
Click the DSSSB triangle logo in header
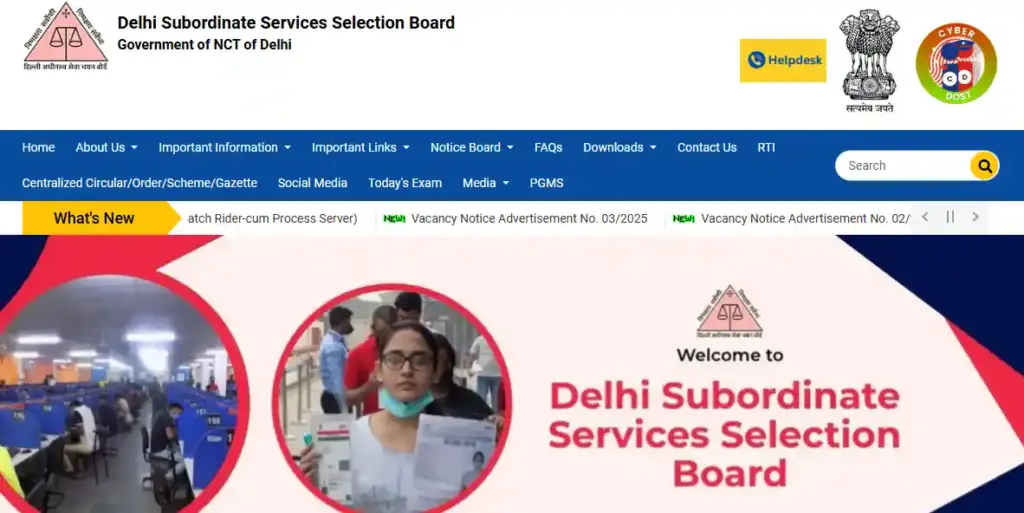tap(65, 37)
